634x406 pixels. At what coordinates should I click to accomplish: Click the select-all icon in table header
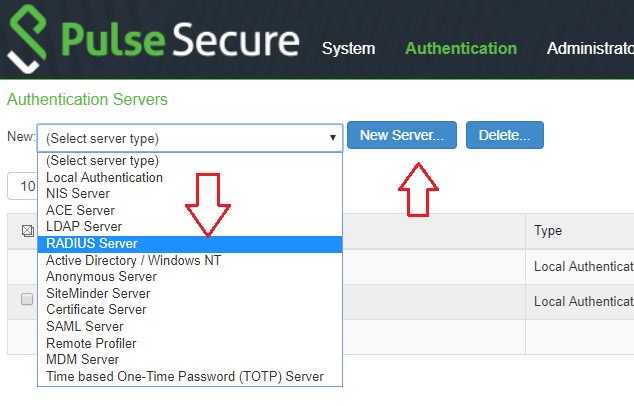tap(27, 231)
